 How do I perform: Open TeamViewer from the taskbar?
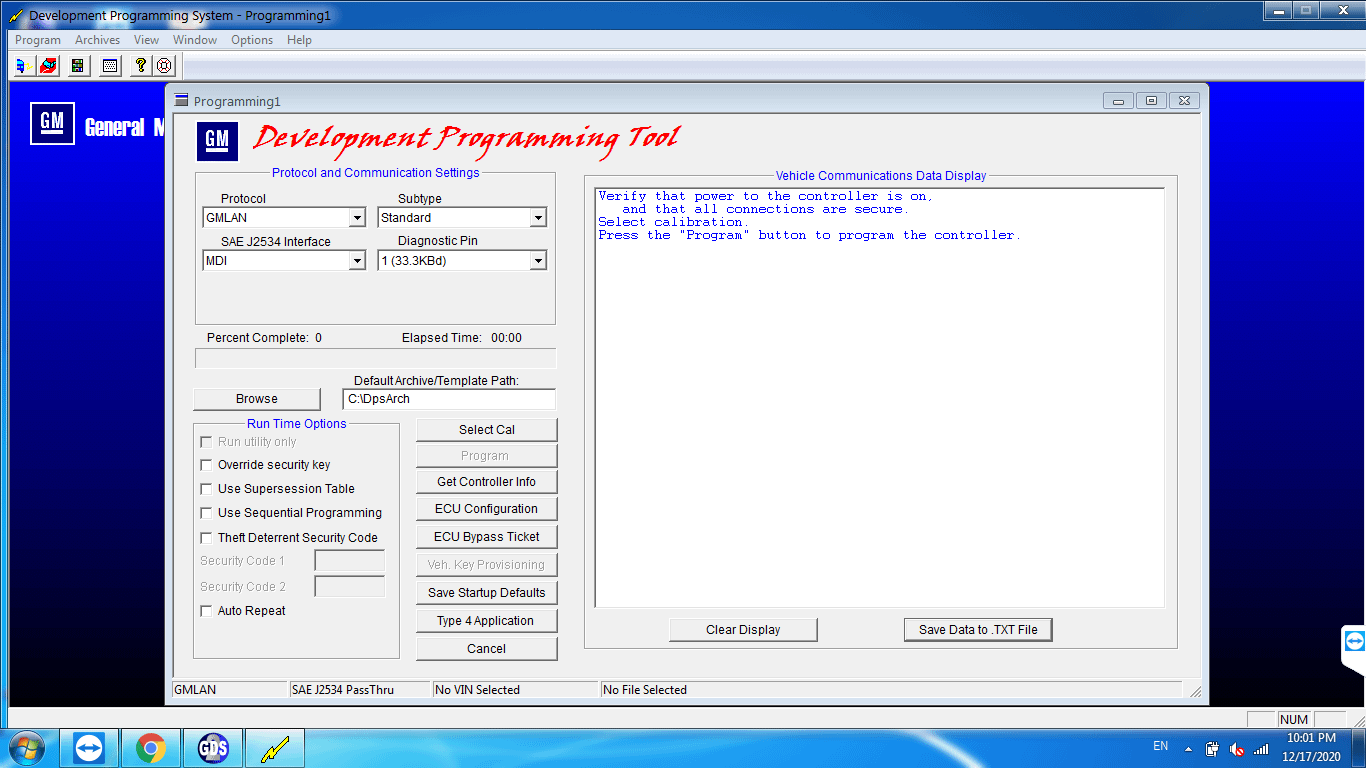point(88,747)
